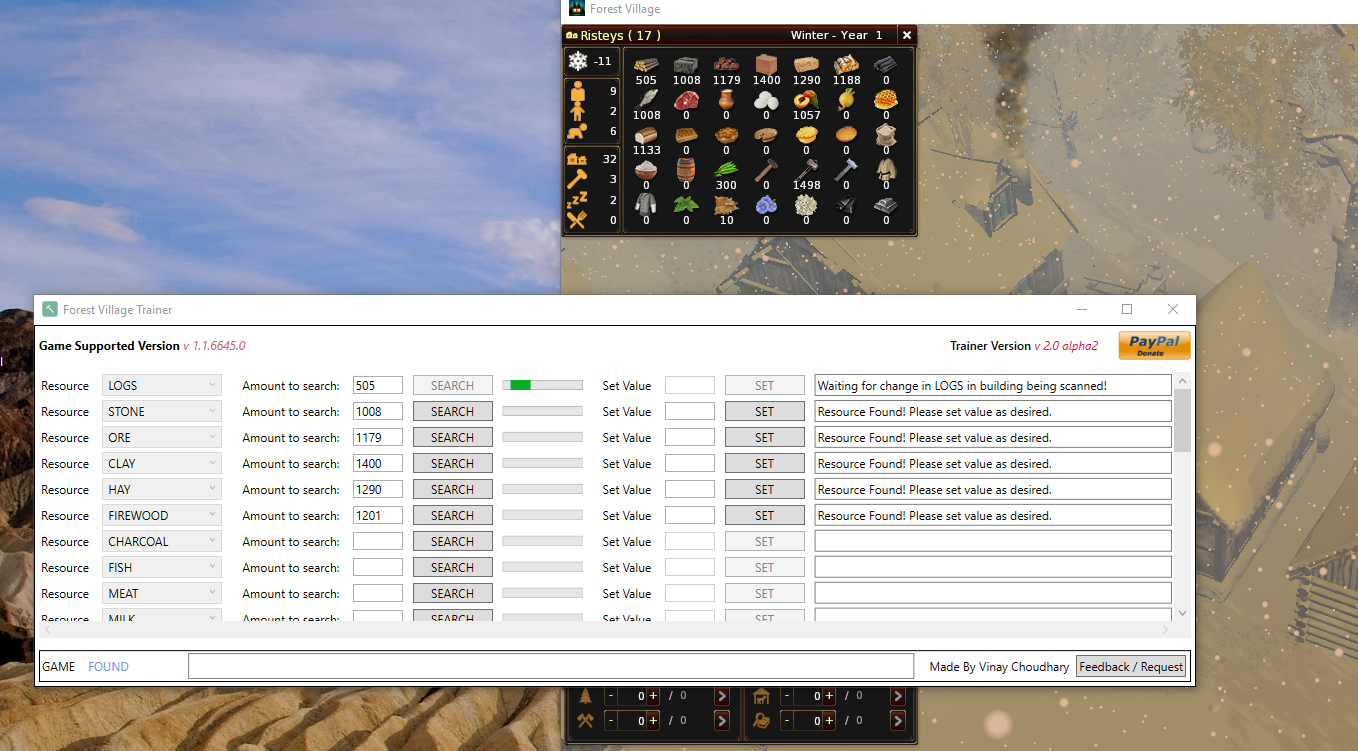Open the LOGS resource dropdown
The image size is (1358, 751).
pos(161,385)
